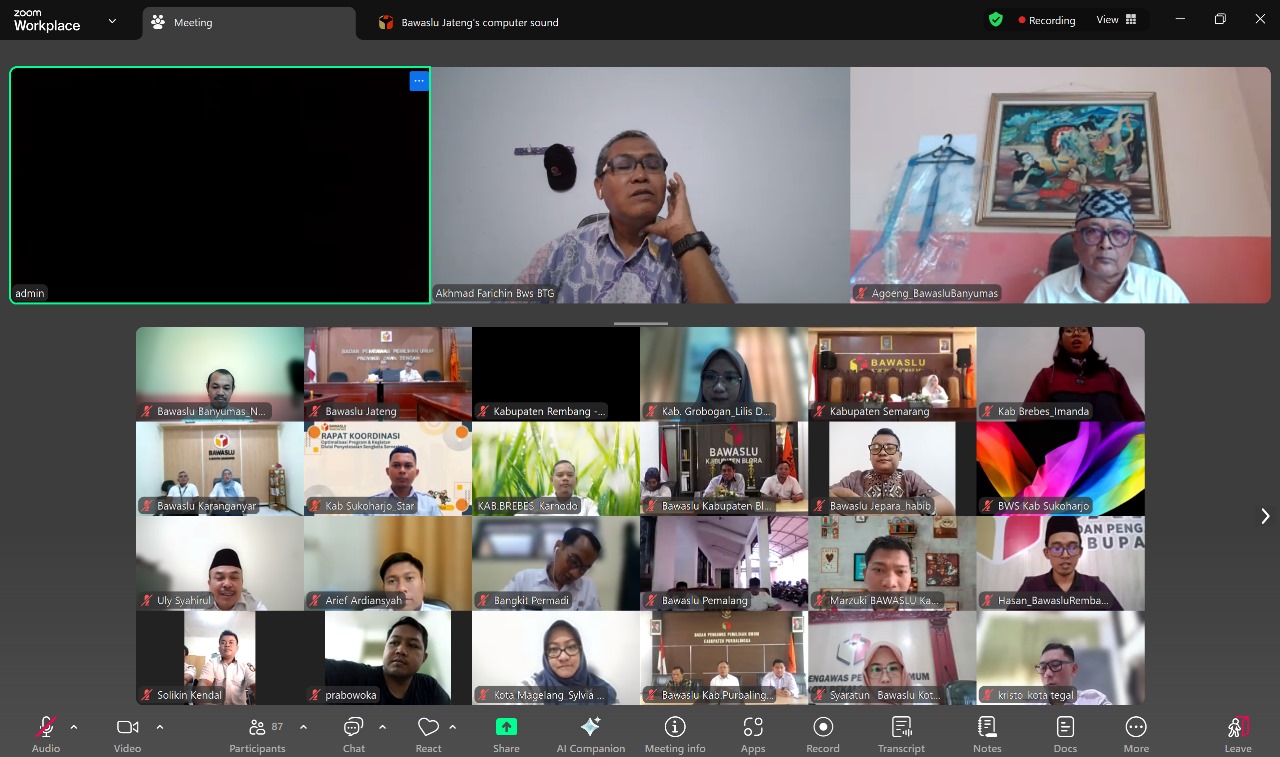Toggle recording with the Record button

pos(823,733)
